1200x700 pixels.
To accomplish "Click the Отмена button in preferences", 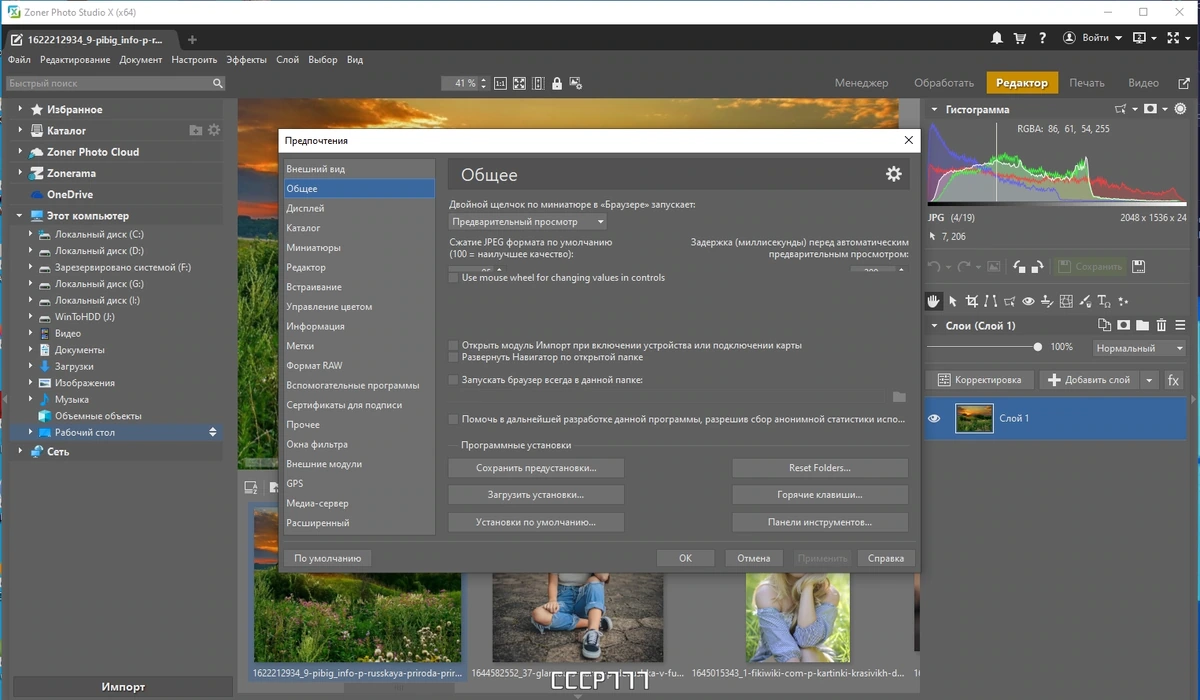I will 754,558.
